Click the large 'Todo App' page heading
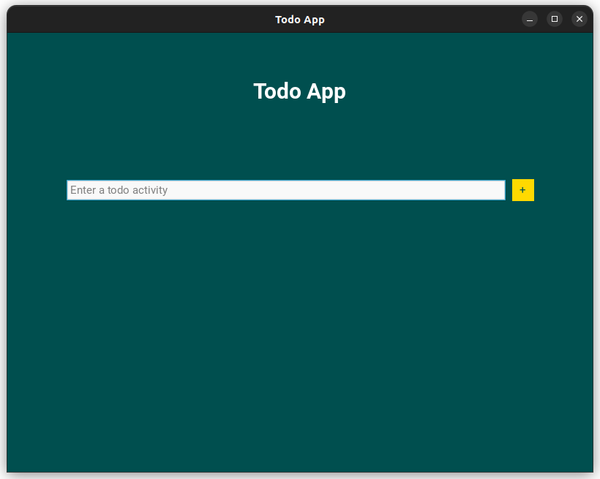 point(300,92)
